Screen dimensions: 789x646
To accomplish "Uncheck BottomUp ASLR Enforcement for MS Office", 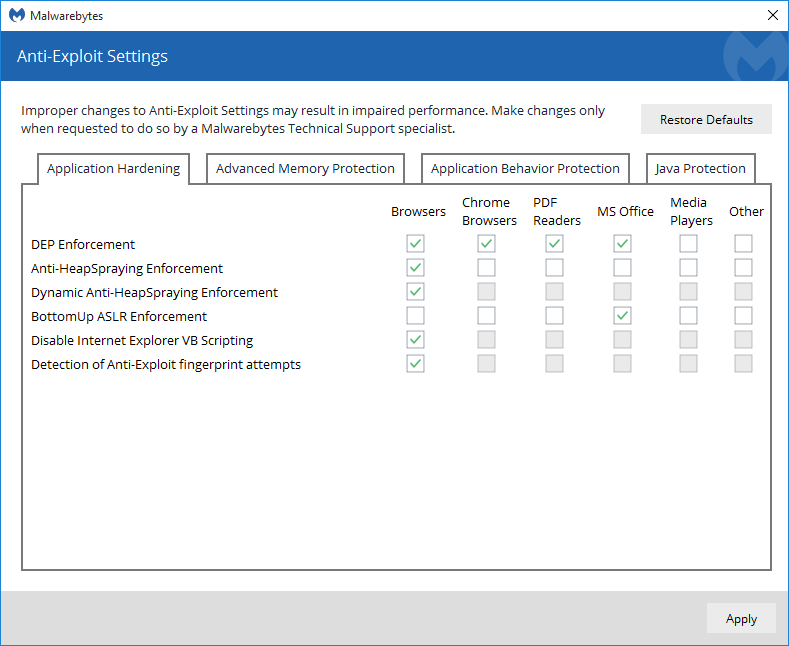I will click(x=622, y=316).
